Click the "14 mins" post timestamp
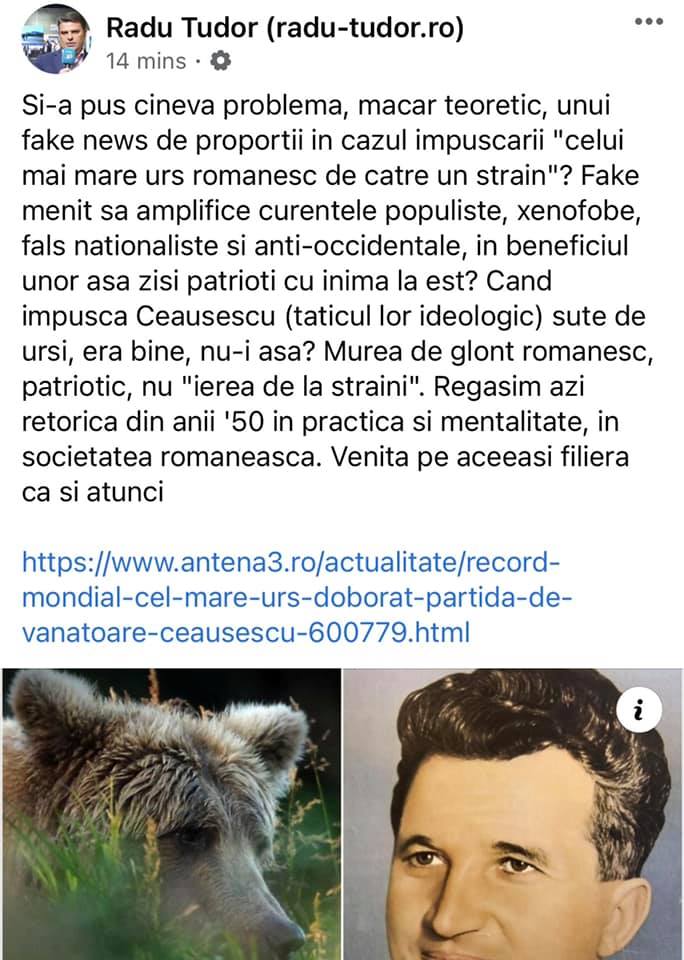 (146, 61)
